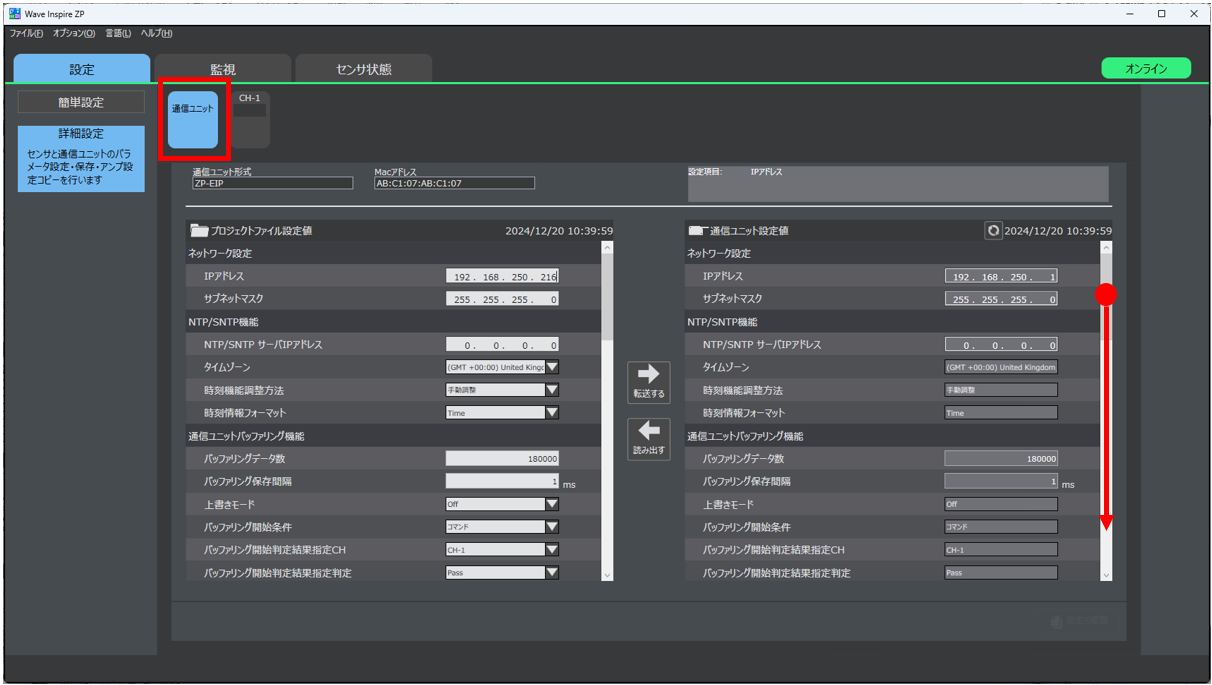Viewport: 1212px width, 685px height.
Task: Open the 言語(L) menu
Action: tap(118, 33)
